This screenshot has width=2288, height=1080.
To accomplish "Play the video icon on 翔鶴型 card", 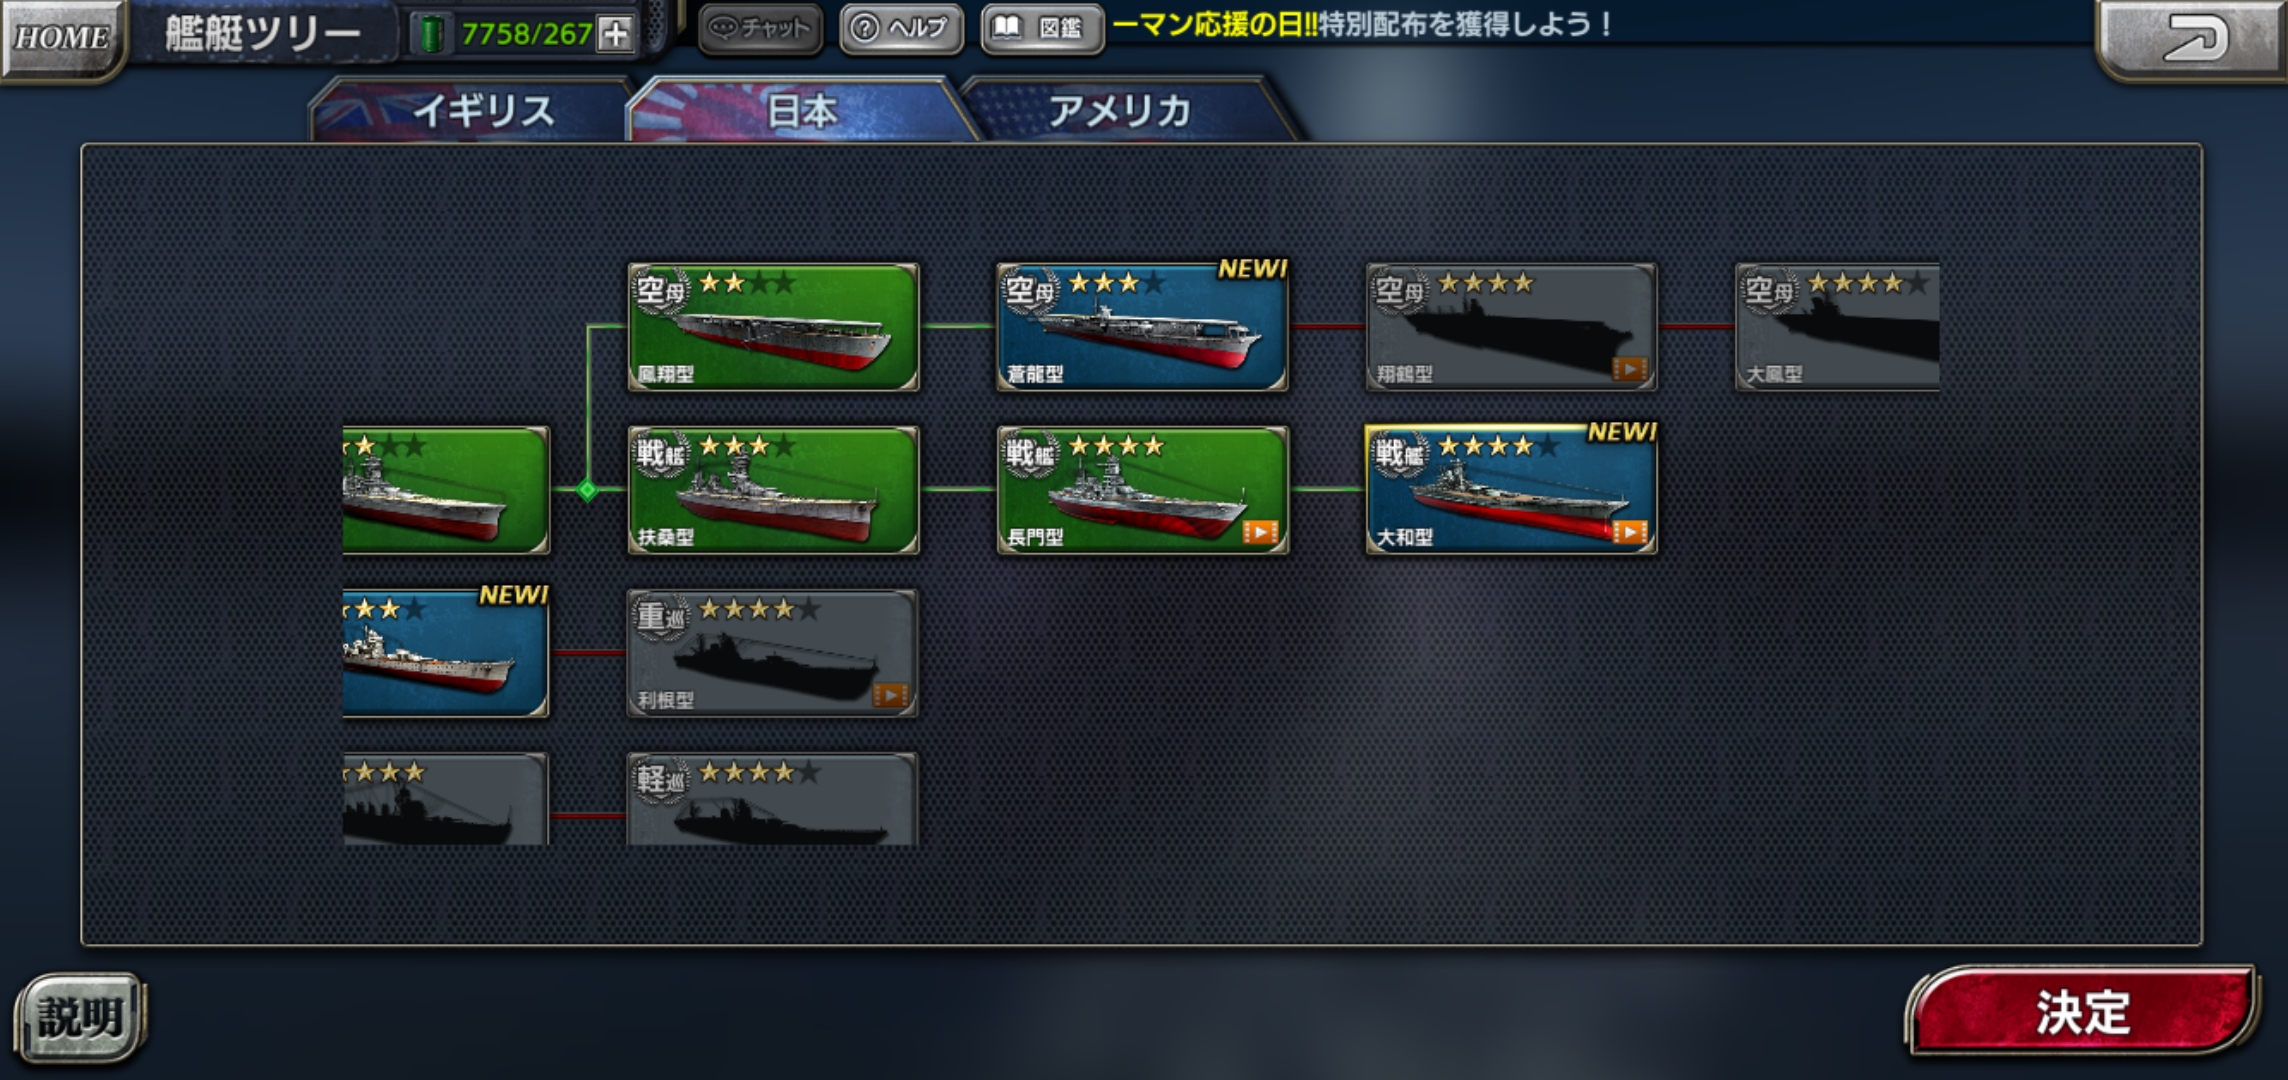I will tap(1630, 369).
